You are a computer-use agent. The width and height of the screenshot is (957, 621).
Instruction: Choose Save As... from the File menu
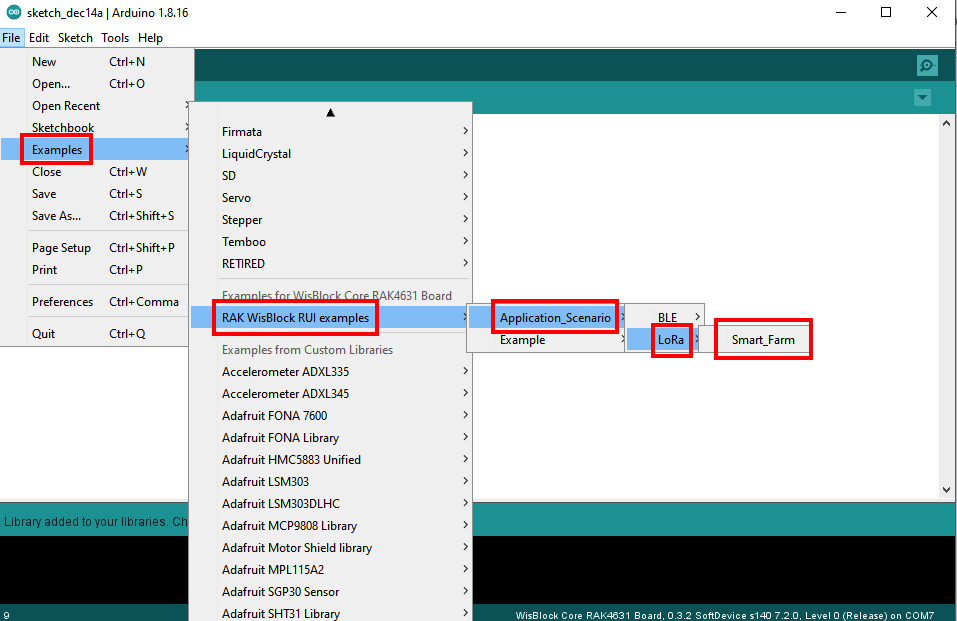point(96,216)
